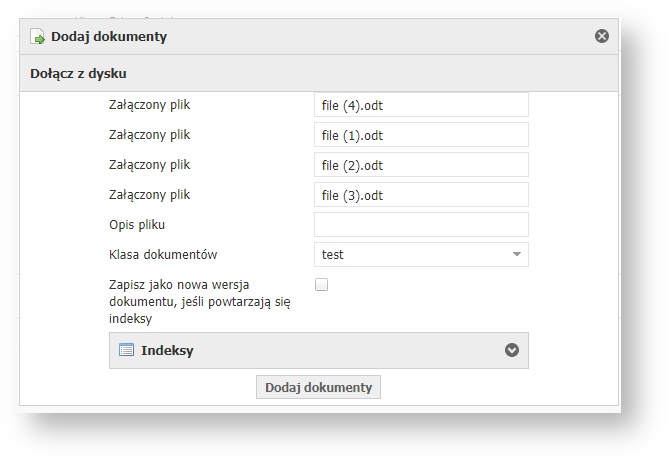Click the document icon beside Dodaj dokumenty title
The width and height of the screenshot is (669, 461).
tap(37, 36)
